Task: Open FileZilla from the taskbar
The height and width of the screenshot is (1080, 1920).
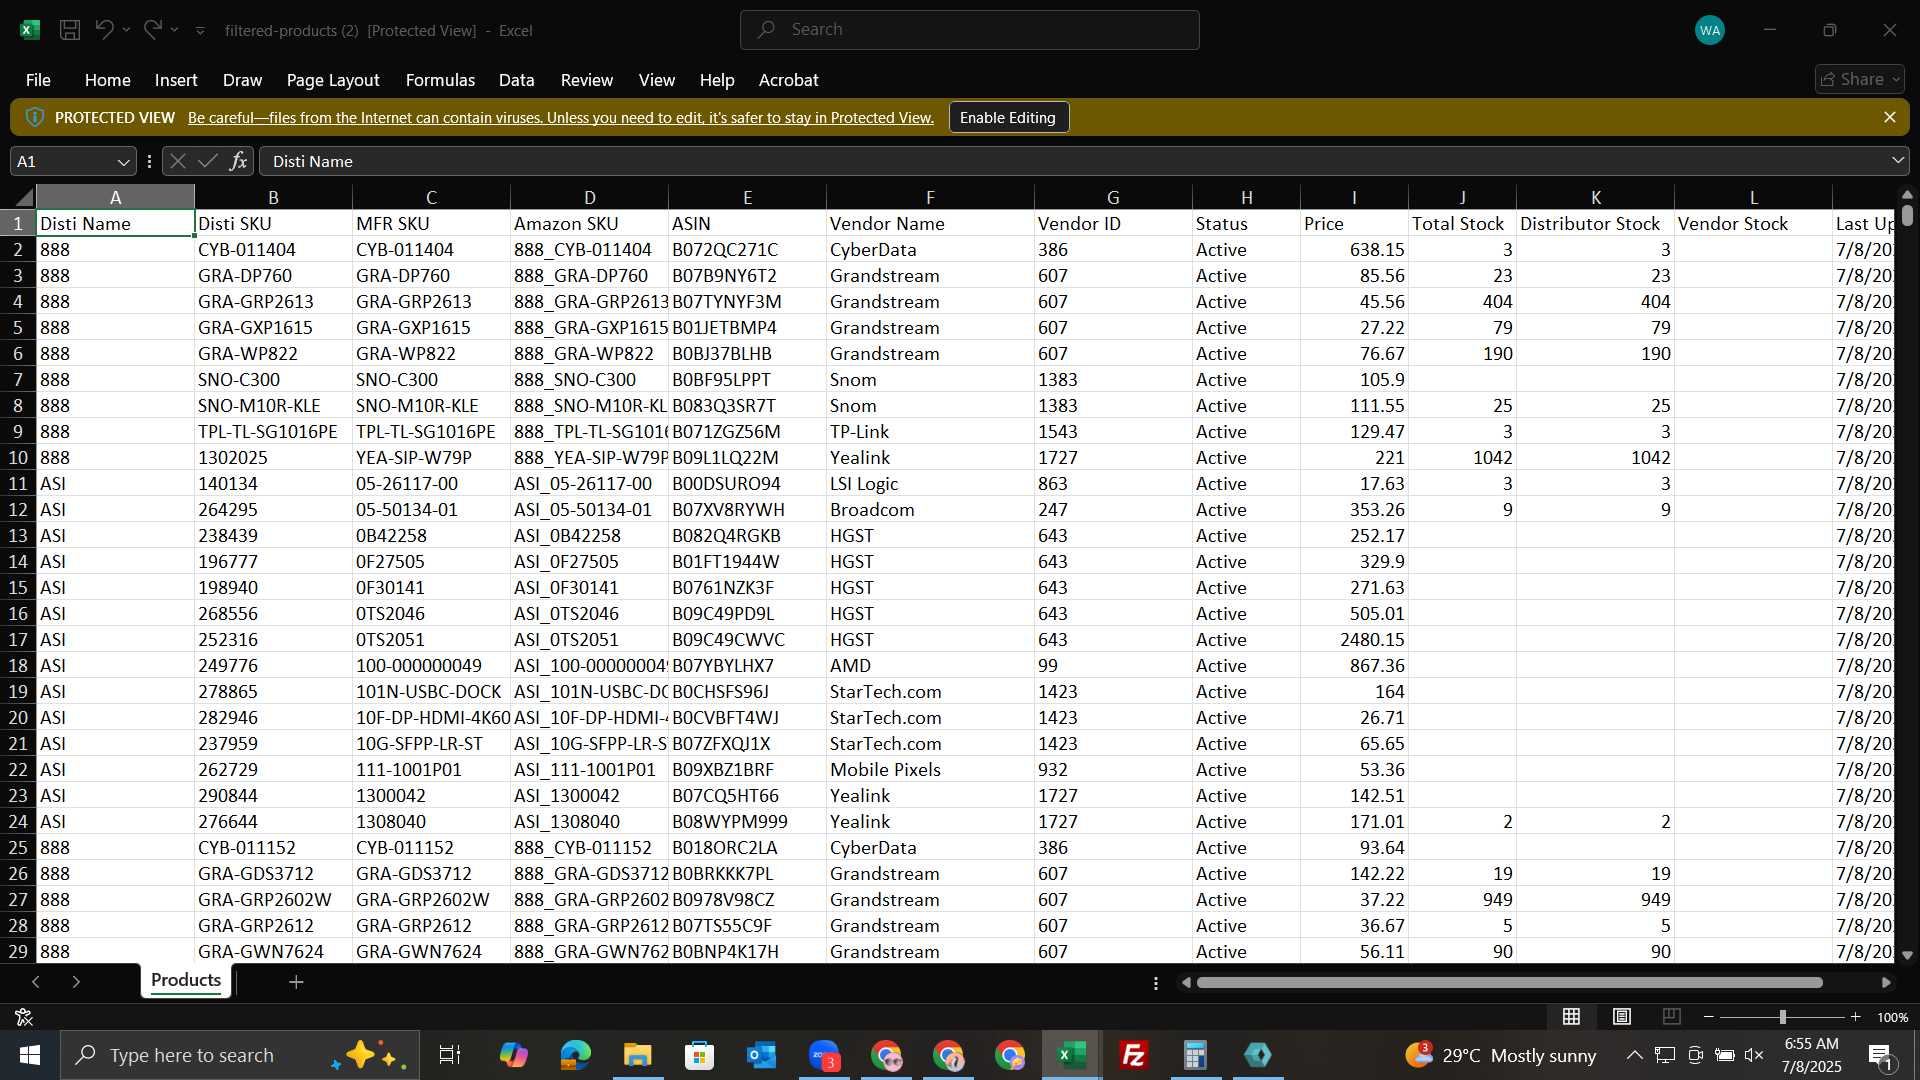Action: 1134,1055
